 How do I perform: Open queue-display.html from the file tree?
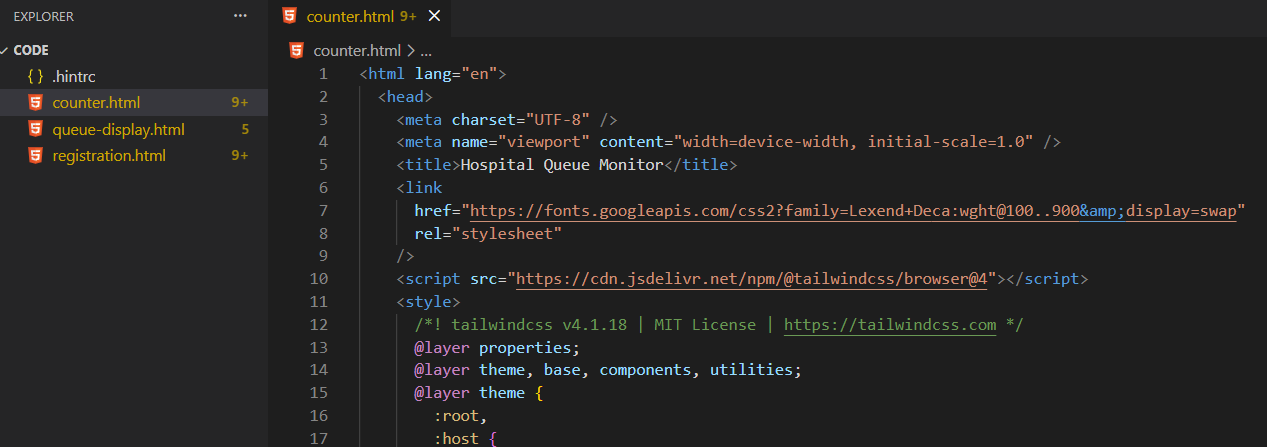[x=118, y=129]
